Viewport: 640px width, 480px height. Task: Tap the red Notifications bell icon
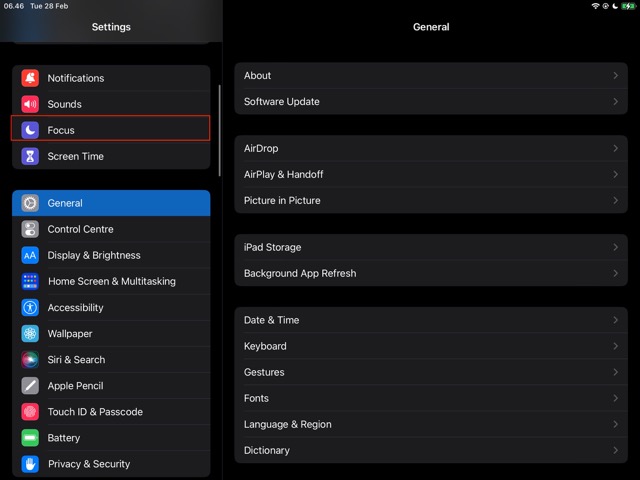pos(30,78)
